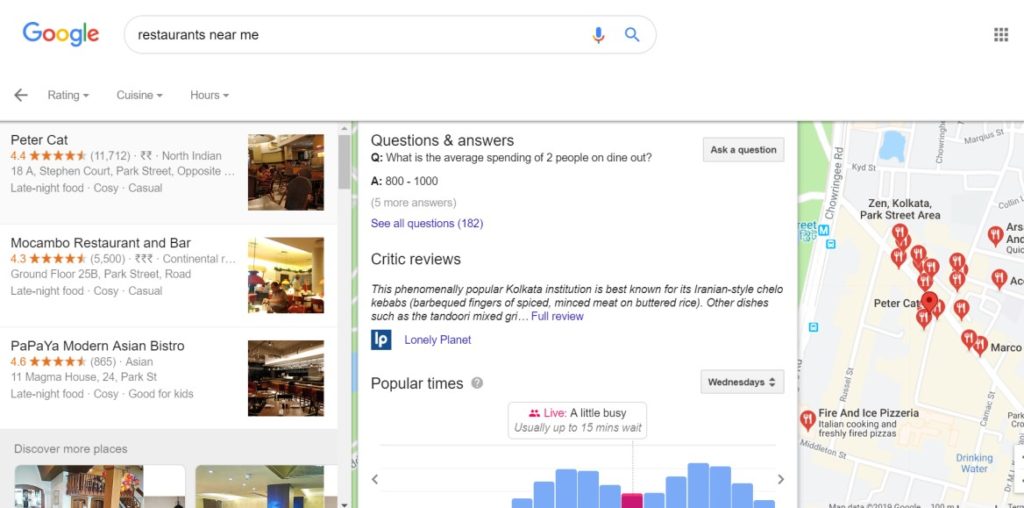Click PaPaYa address 11 Magma House
The height and width of the screenshot is (508, 1024).
click(x=84, y=377)
